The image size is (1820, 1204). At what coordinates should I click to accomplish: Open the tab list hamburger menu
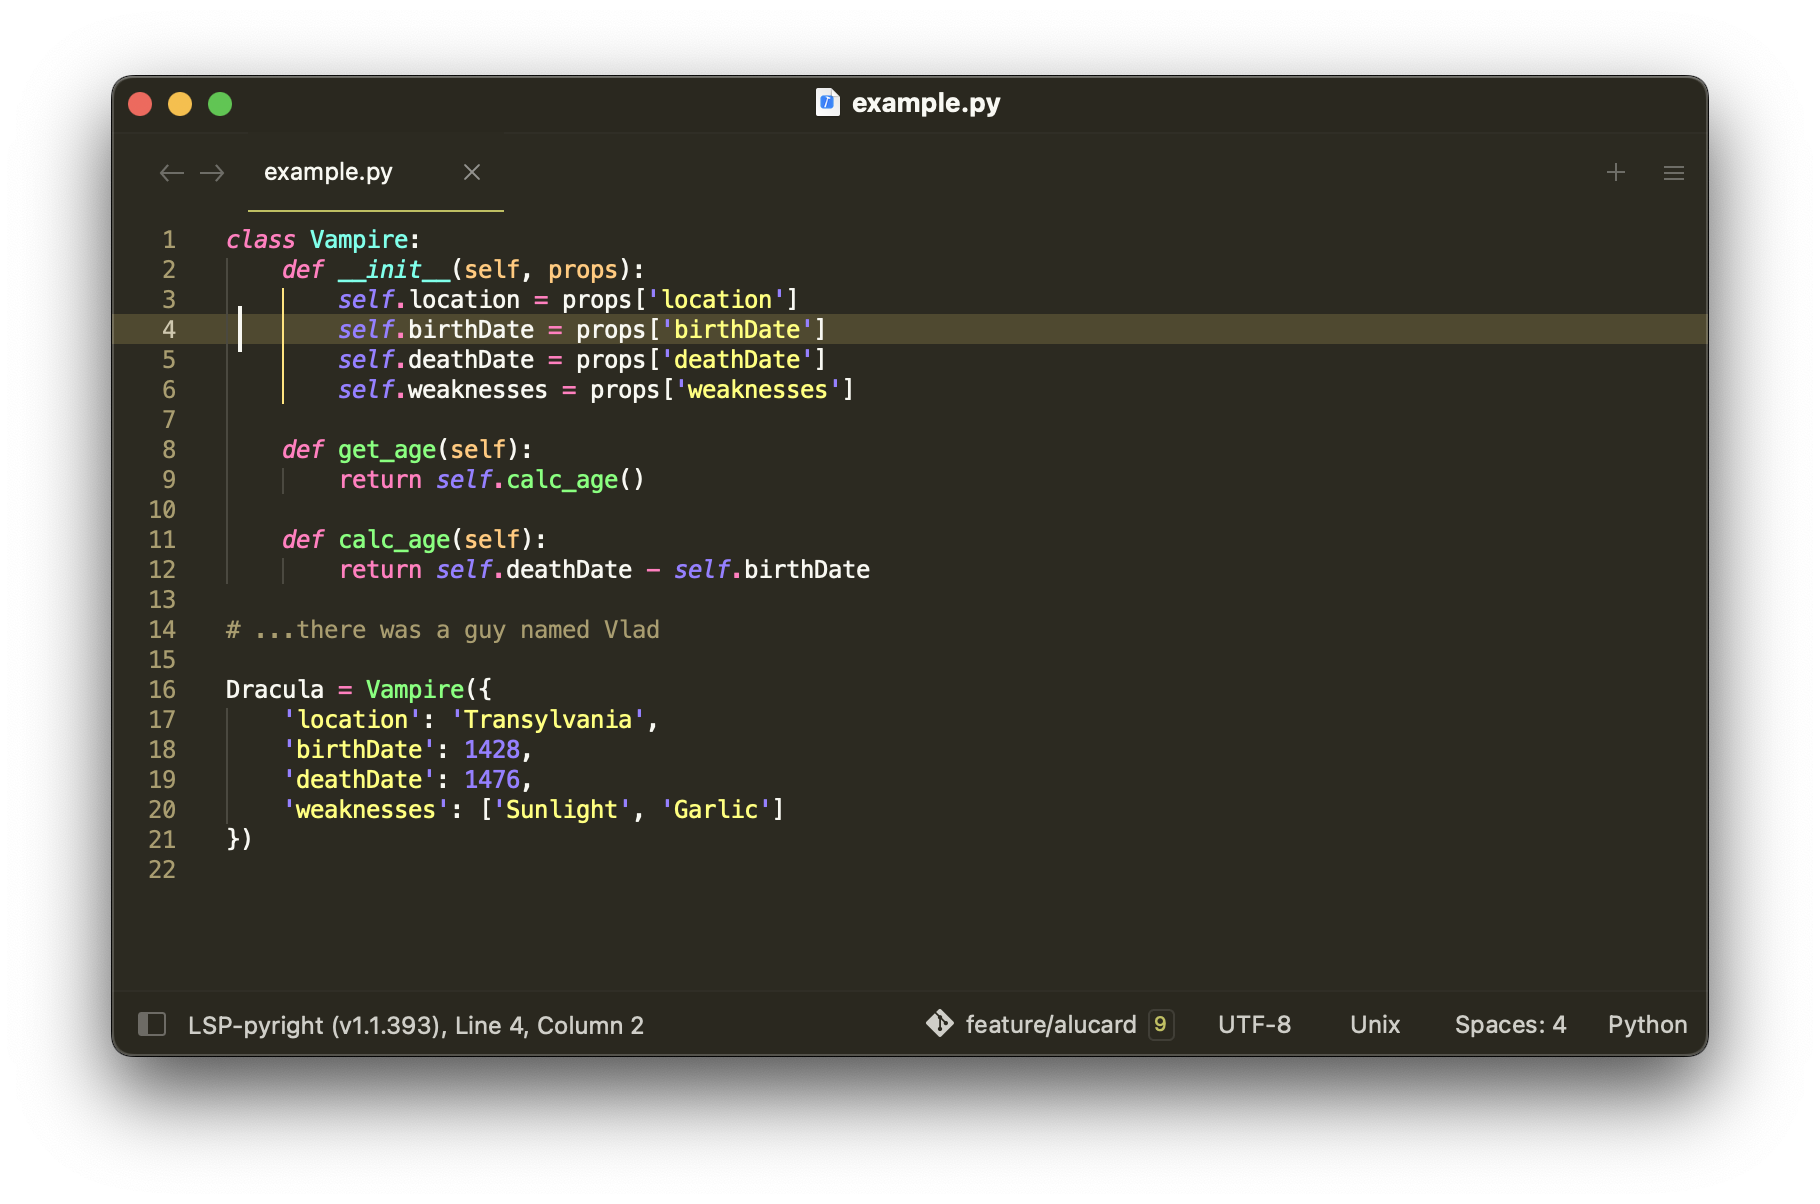point(1674,173)
